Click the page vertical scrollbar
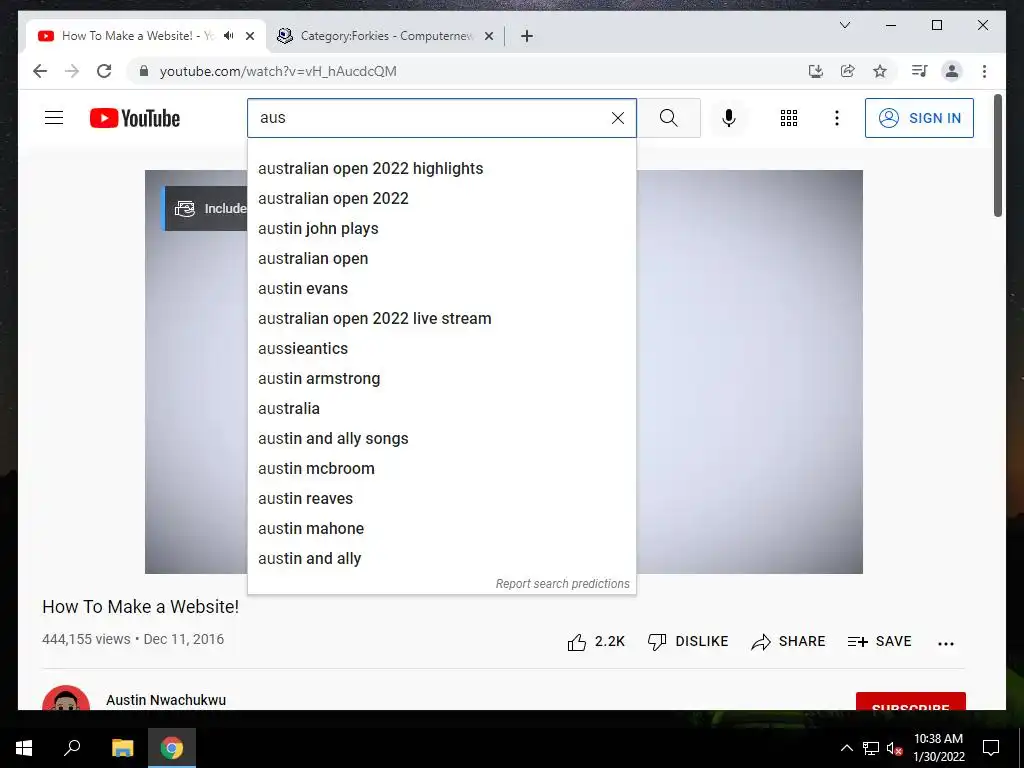The image size is (1024, 768). click(x=997, y=155)
